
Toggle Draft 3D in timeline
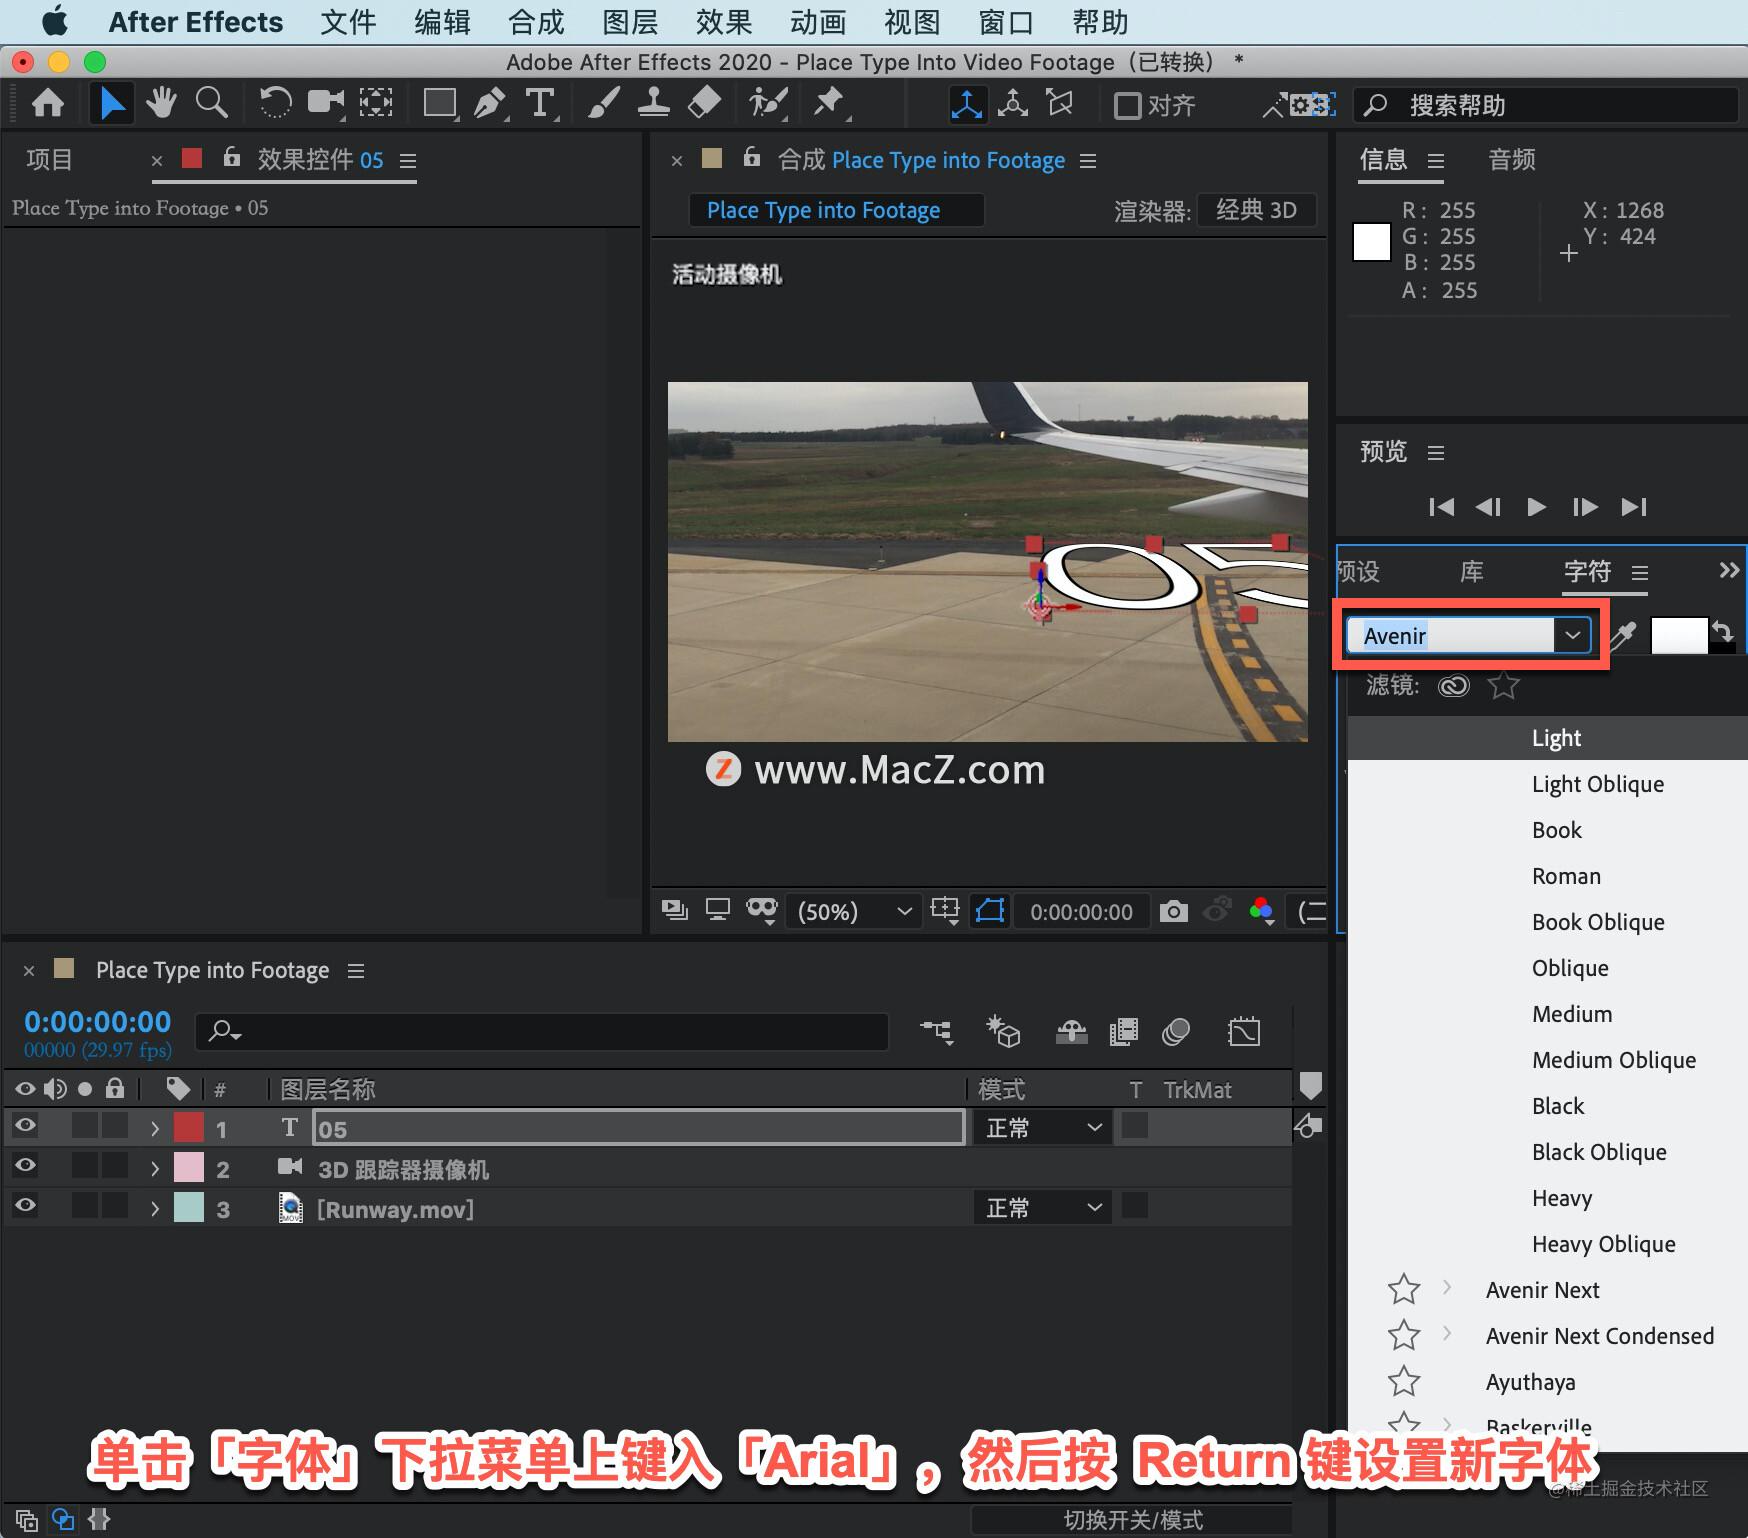click(1003, 1031)
